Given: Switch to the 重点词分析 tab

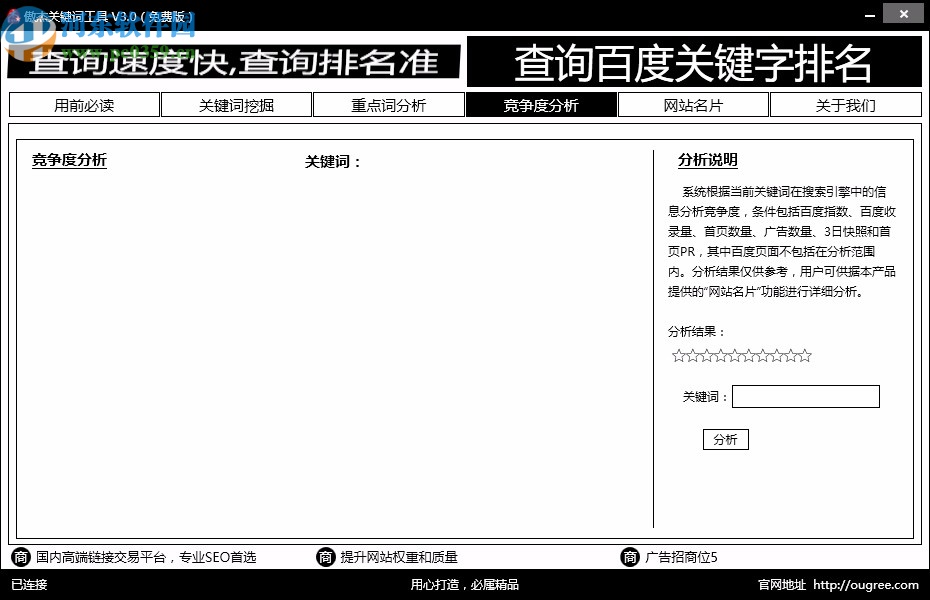Looking at the screenshot, I should 389,104.
